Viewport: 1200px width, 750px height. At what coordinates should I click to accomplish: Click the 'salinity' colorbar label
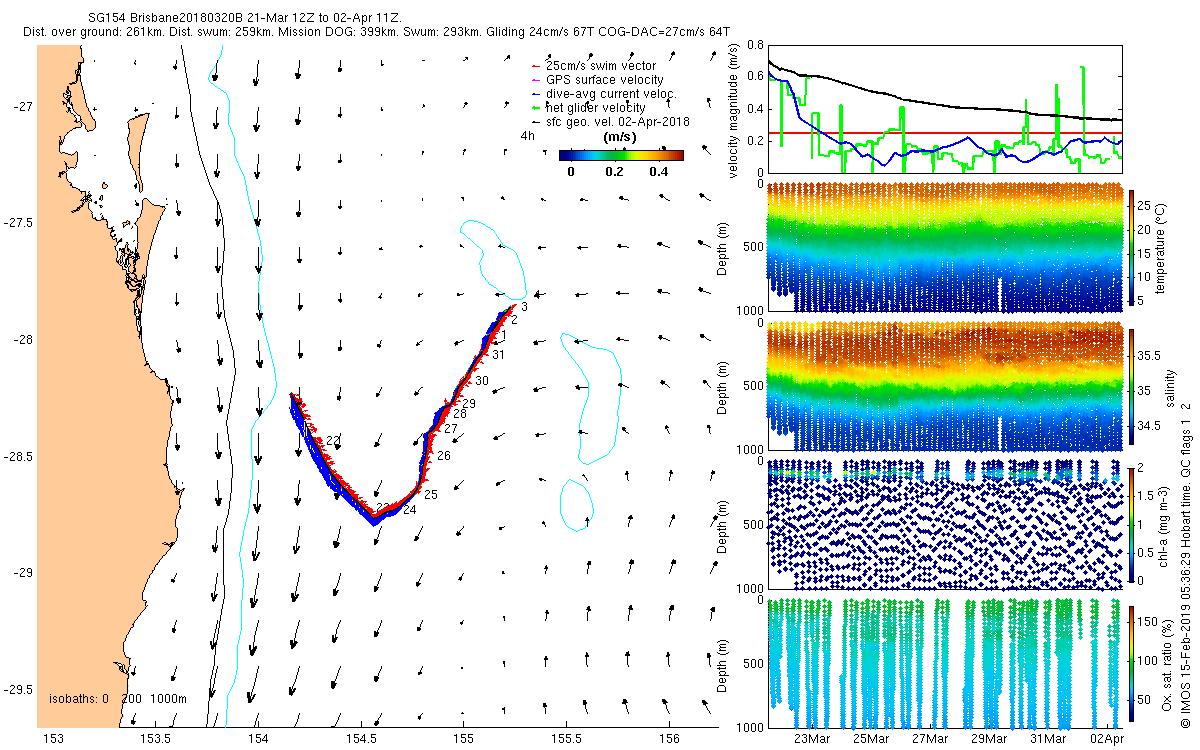[1169, 386]
